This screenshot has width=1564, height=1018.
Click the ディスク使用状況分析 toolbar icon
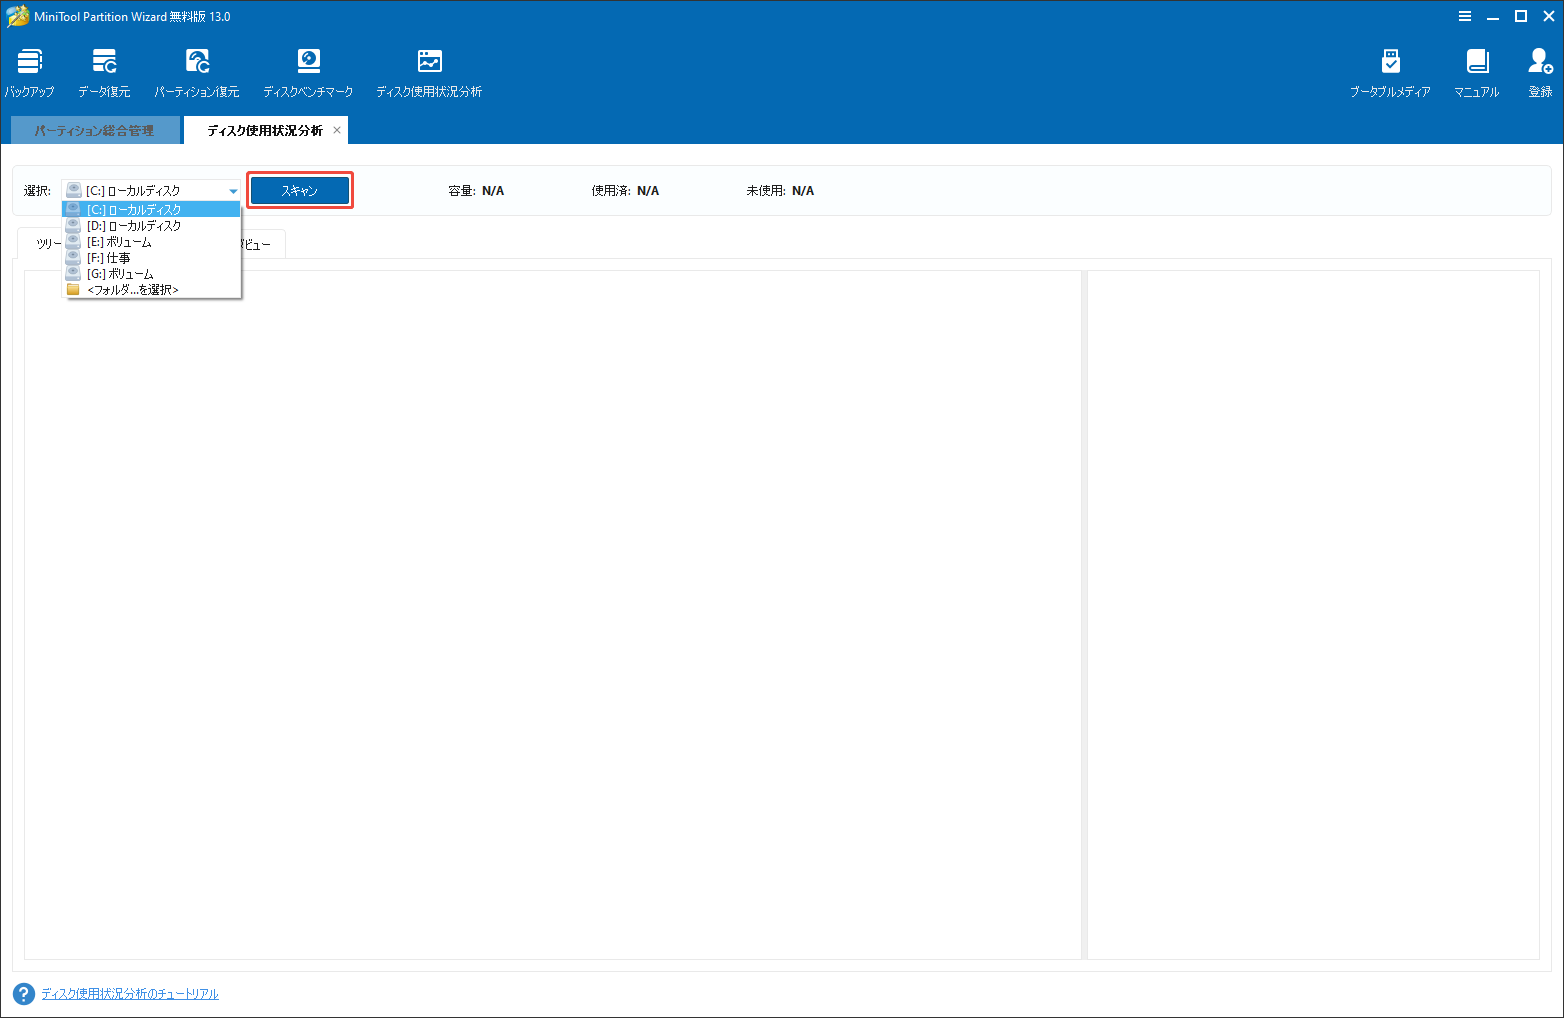[429, 70]
